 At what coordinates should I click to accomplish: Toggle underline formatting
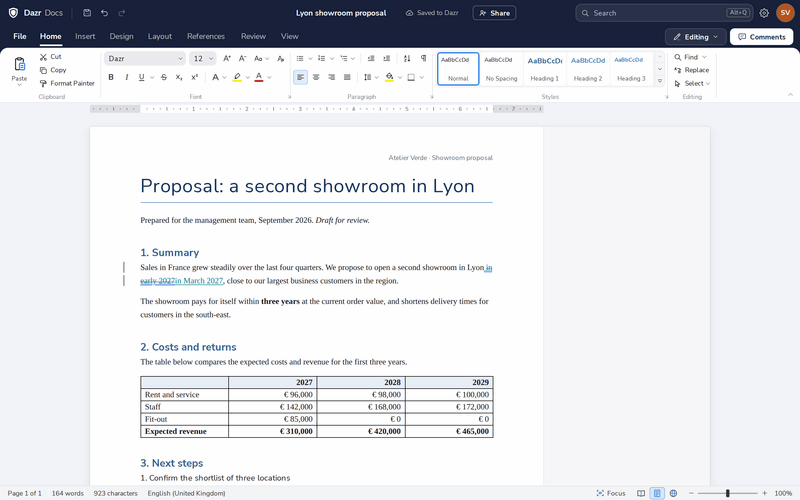pyautogui.click(x=141, y=77)
